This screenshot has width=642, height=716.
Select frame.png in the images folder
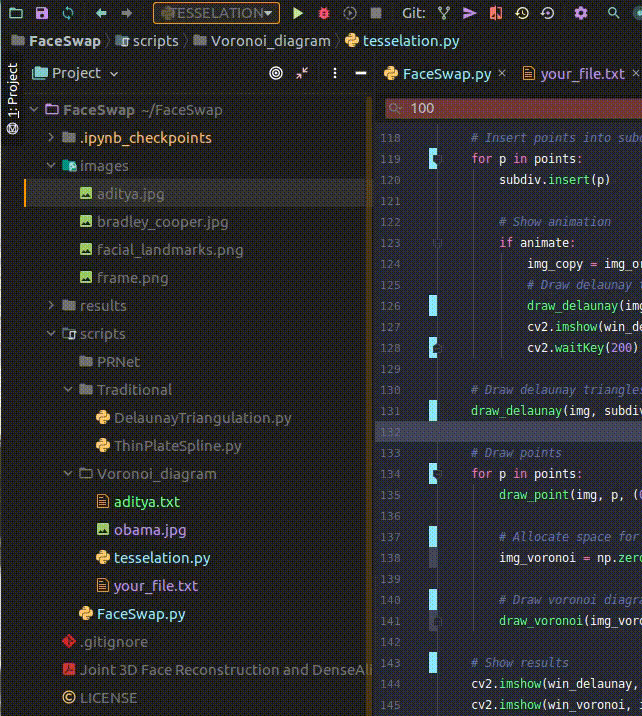[132, 278]
